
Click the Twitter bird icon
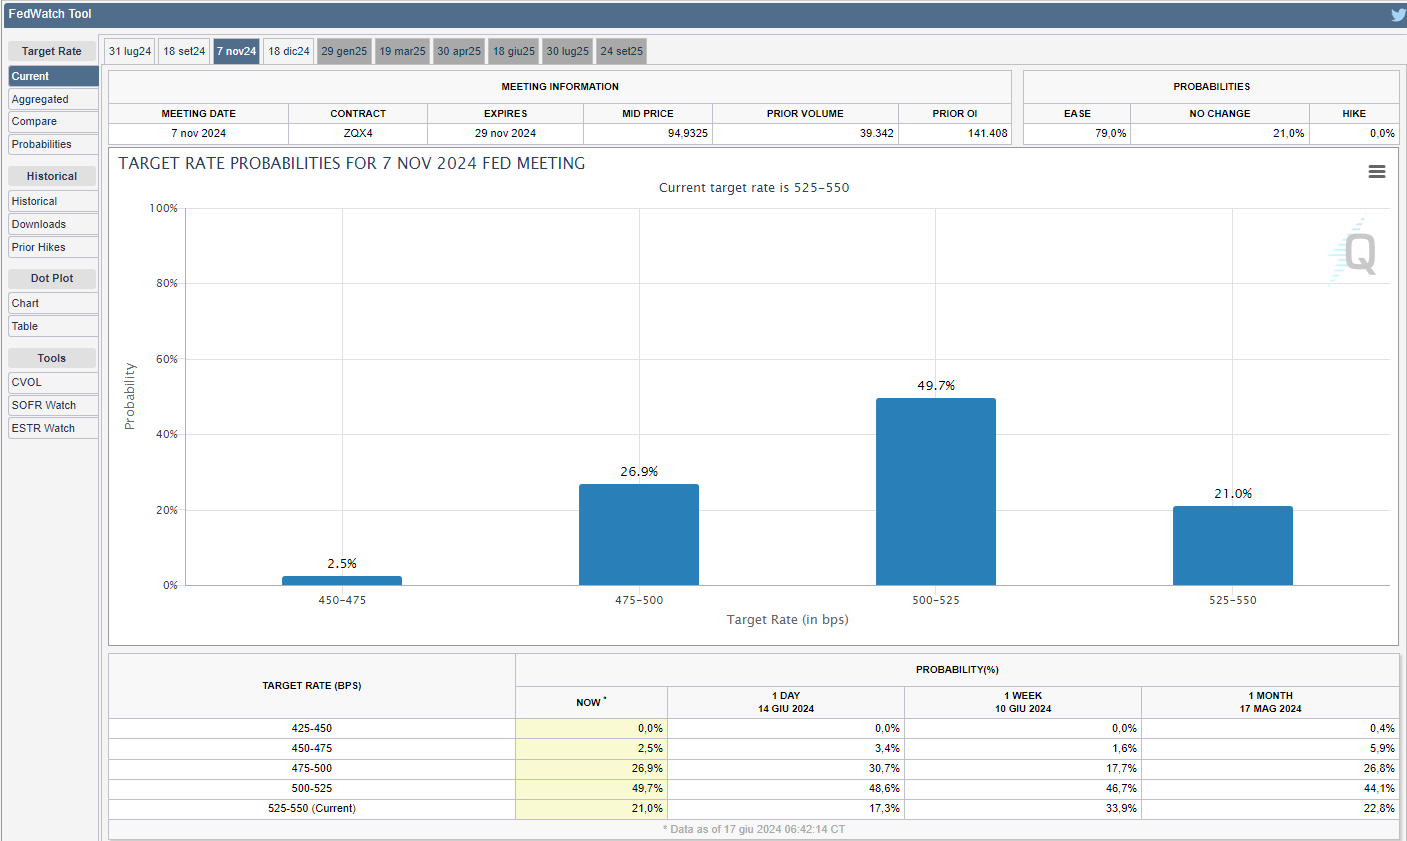pos(1397,15)
